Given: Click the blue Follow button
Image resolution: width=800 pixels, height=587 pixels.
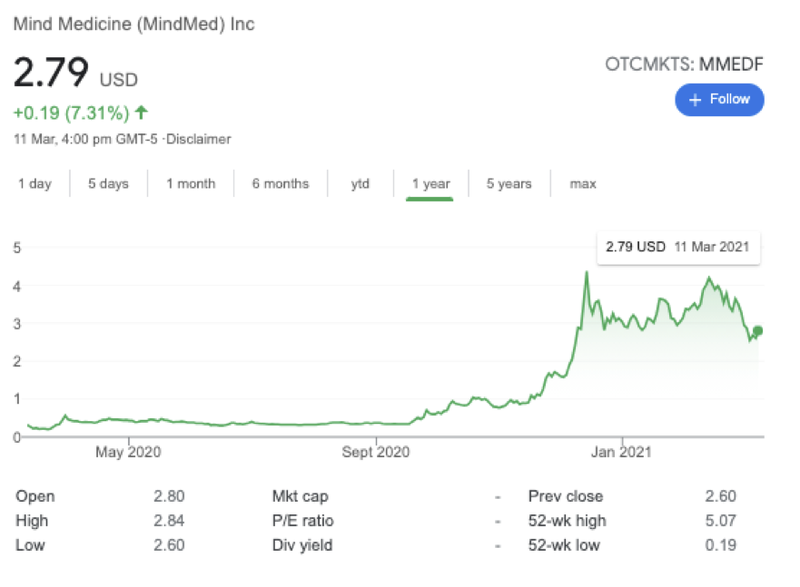Looking at the screenshot, I should (719, 99).
